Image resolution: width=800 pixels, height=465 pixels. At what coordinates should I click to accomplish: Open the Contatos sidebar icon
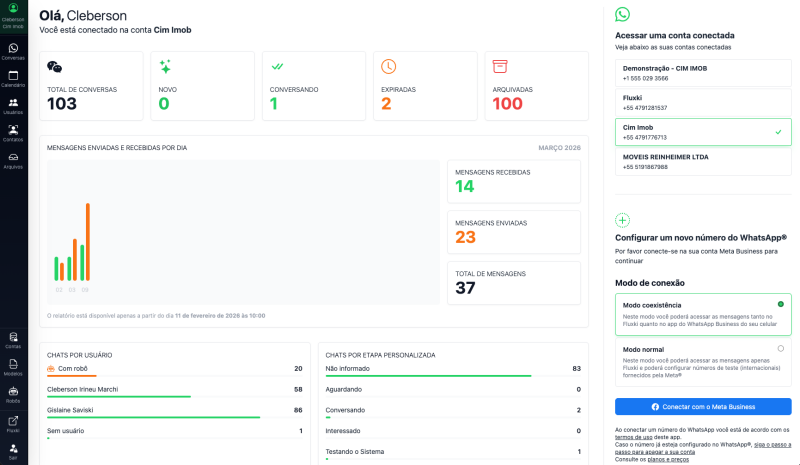coord(13,132)
